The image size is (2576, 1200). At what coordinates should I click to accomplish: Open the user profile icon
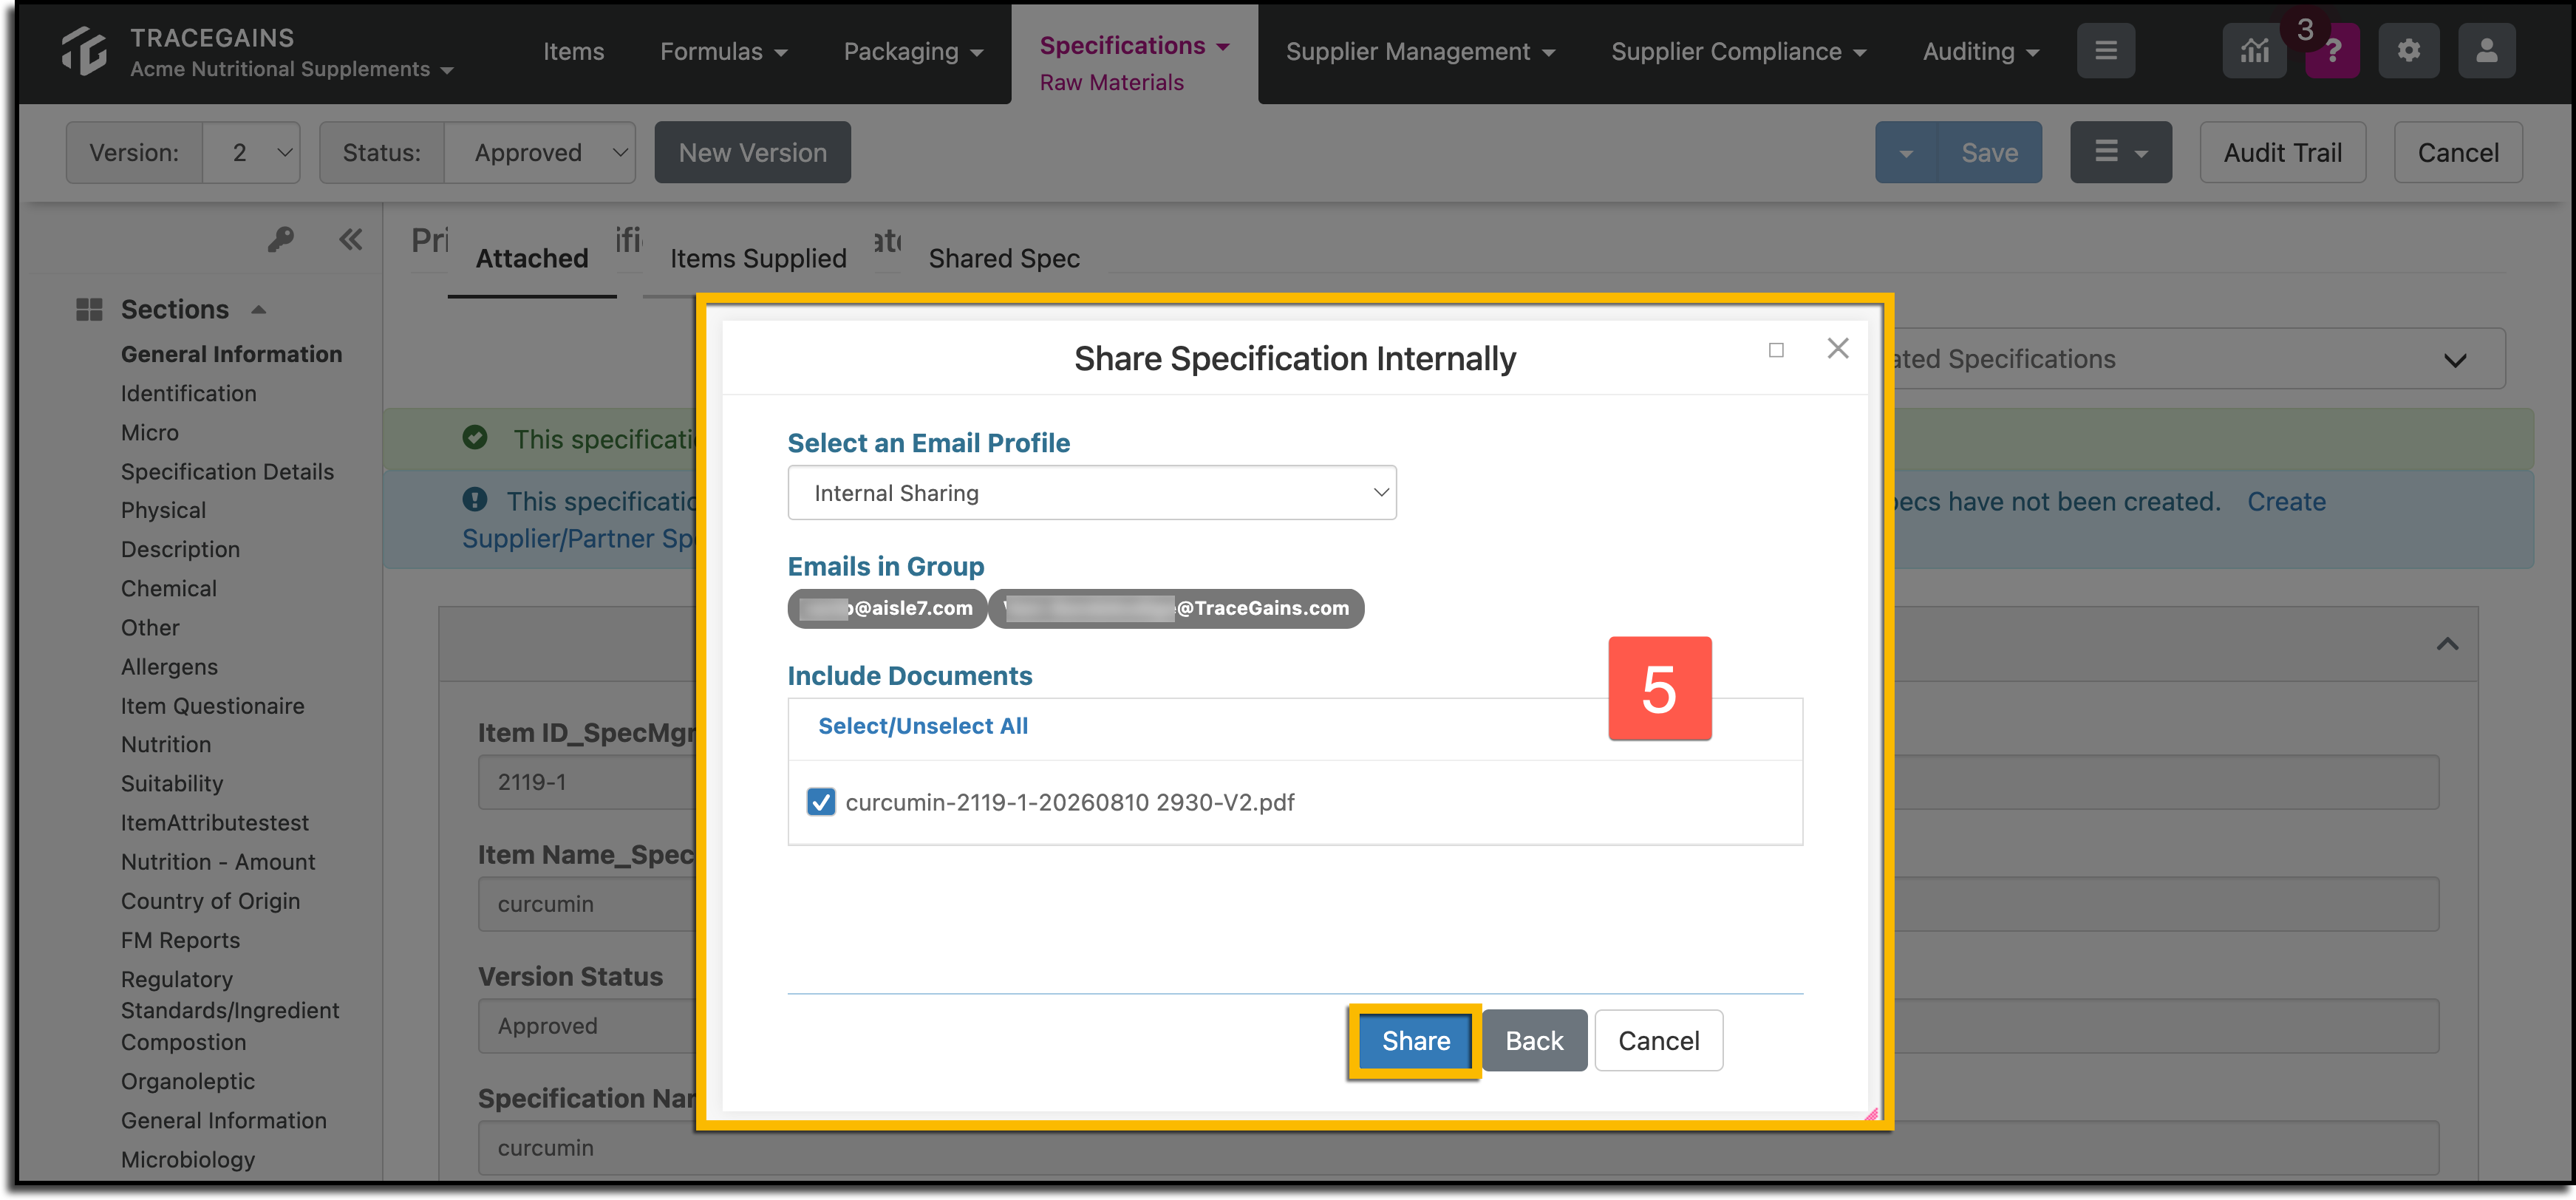click(2486, 51)
